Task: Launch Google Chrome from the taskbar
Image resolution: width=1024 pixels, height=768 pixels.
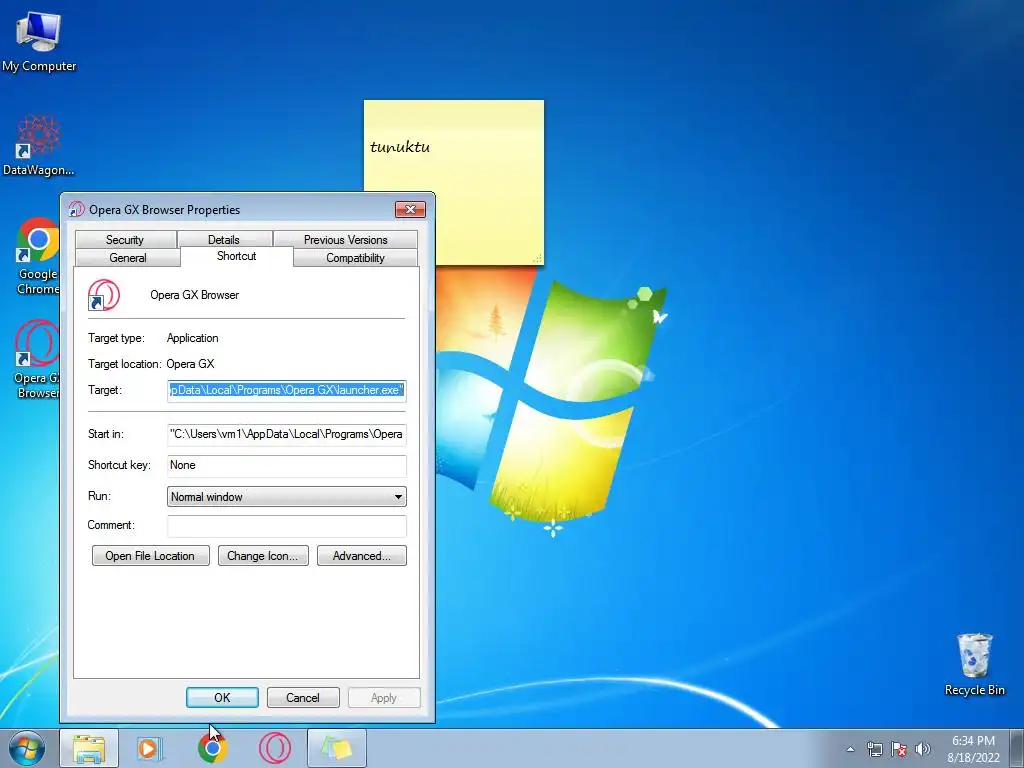Action: [x=213, y=748]
